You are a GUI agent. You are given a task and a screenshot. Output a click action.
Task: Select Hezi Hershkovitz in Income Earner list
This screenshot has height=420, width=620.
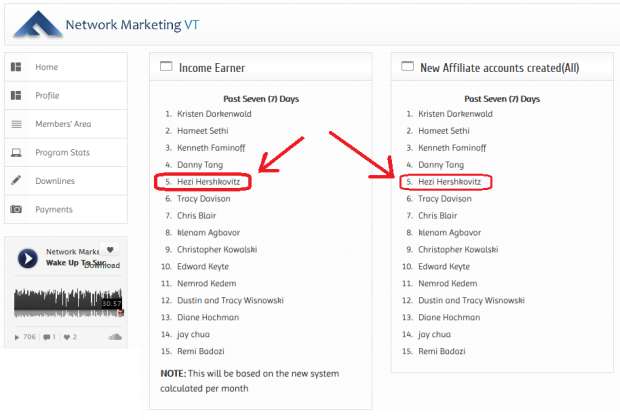208,182
